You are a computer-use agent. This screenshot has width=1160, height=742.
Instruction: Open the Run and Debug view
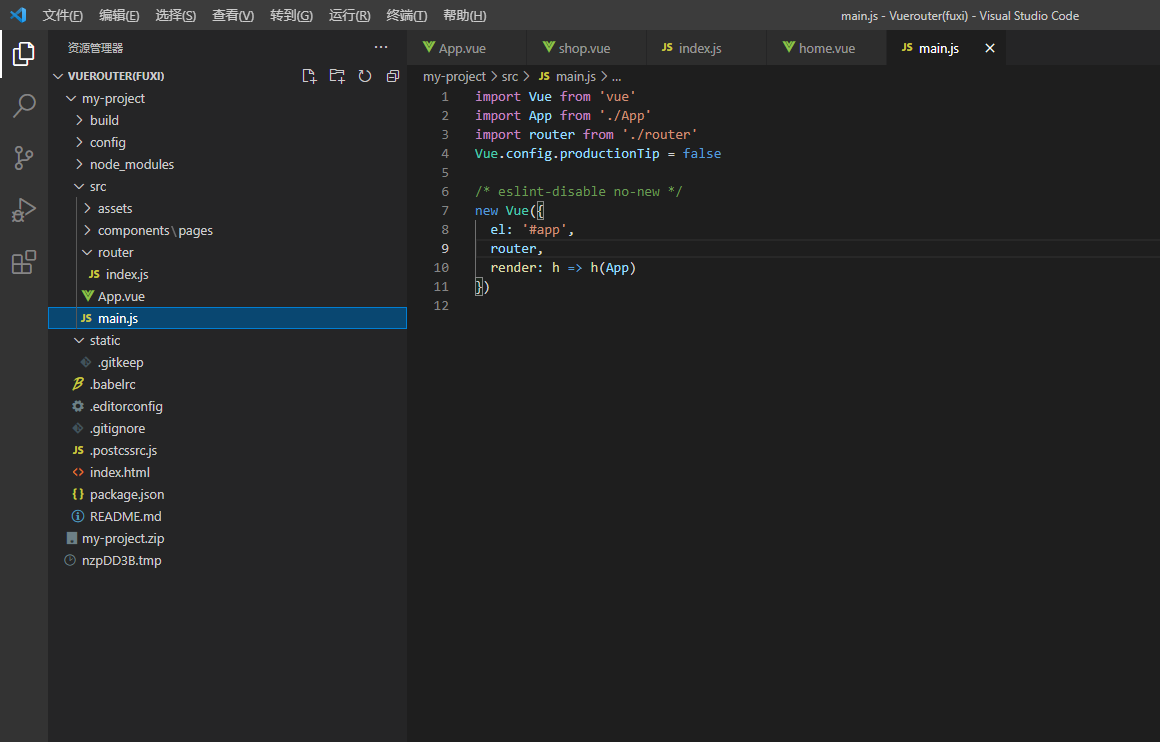(24, 210)
